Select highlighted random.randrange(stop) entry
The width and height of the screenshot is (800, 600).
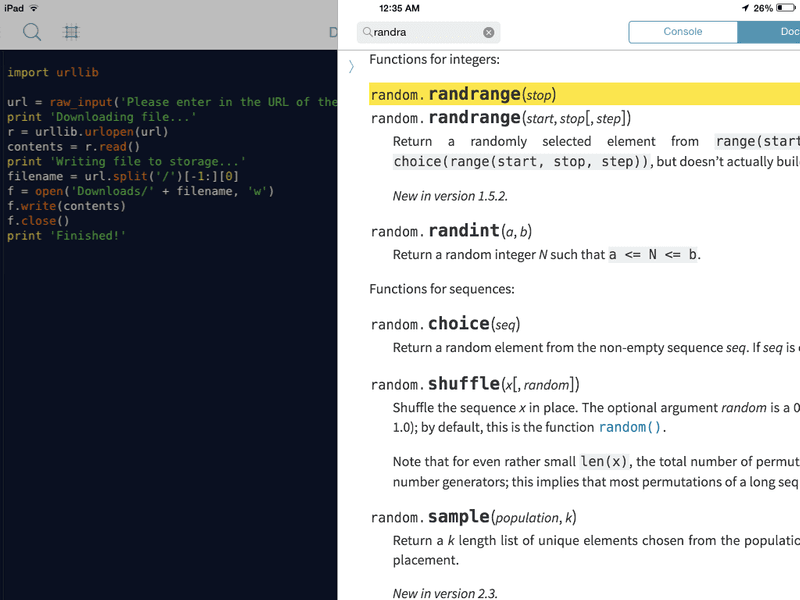coord(584,94)
